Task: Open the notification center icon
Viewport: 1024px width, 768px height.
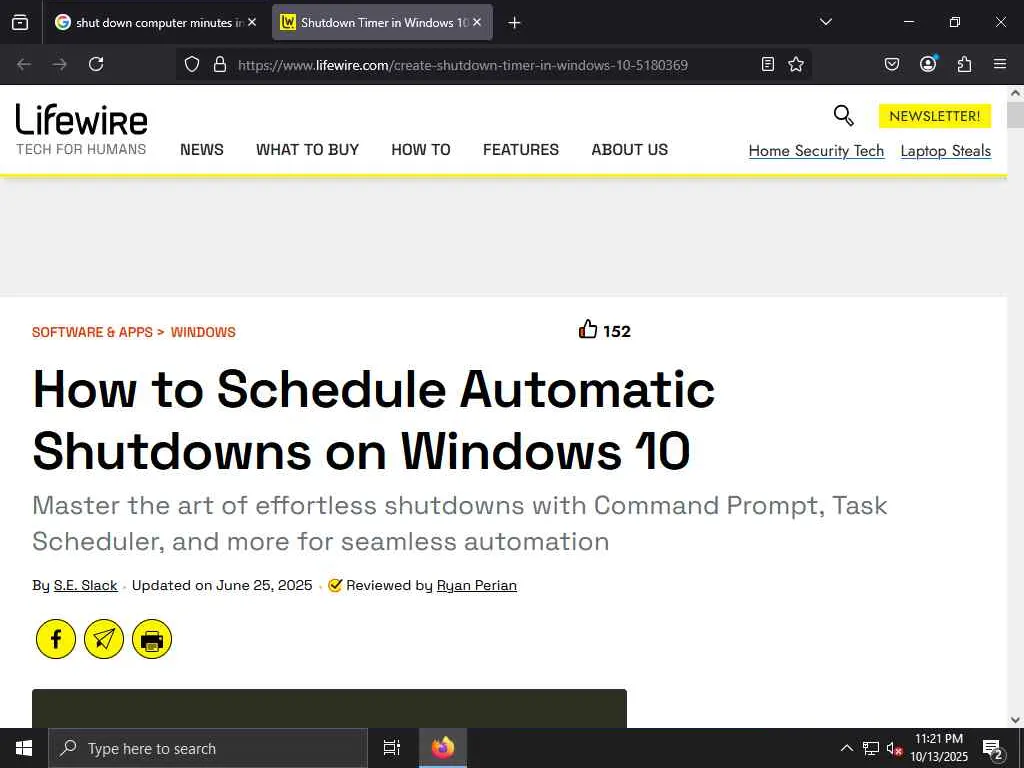Action: (x=993, y=749)
